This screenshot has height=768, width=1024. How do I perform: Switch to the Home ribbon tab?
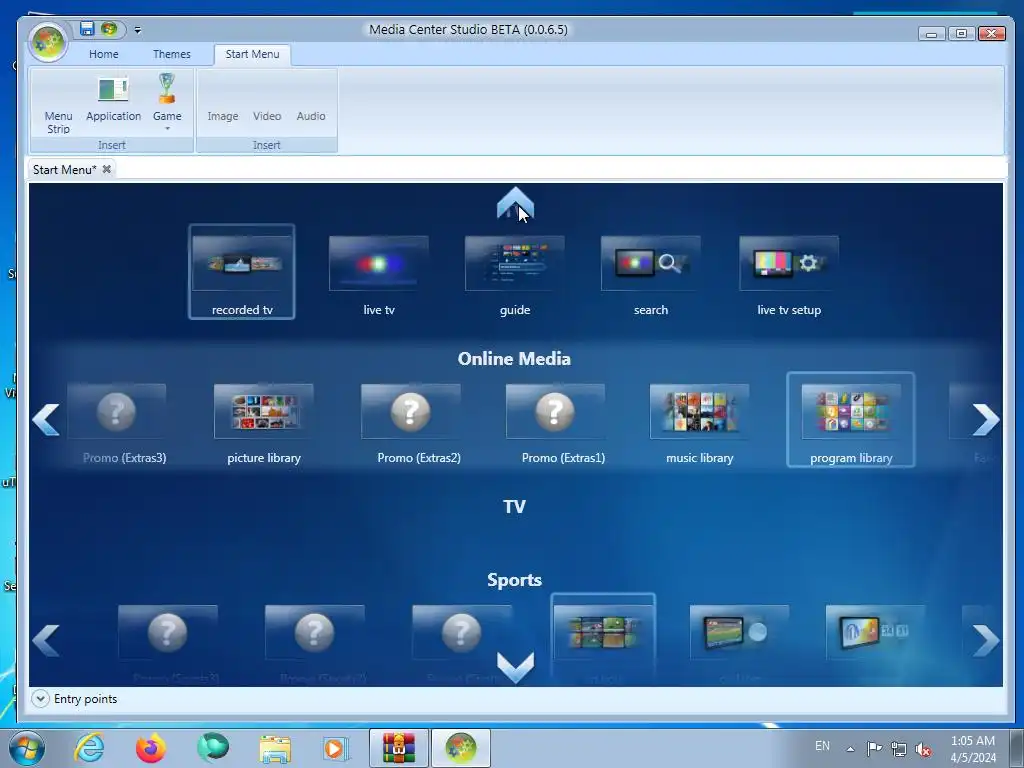tap(104, 54)
